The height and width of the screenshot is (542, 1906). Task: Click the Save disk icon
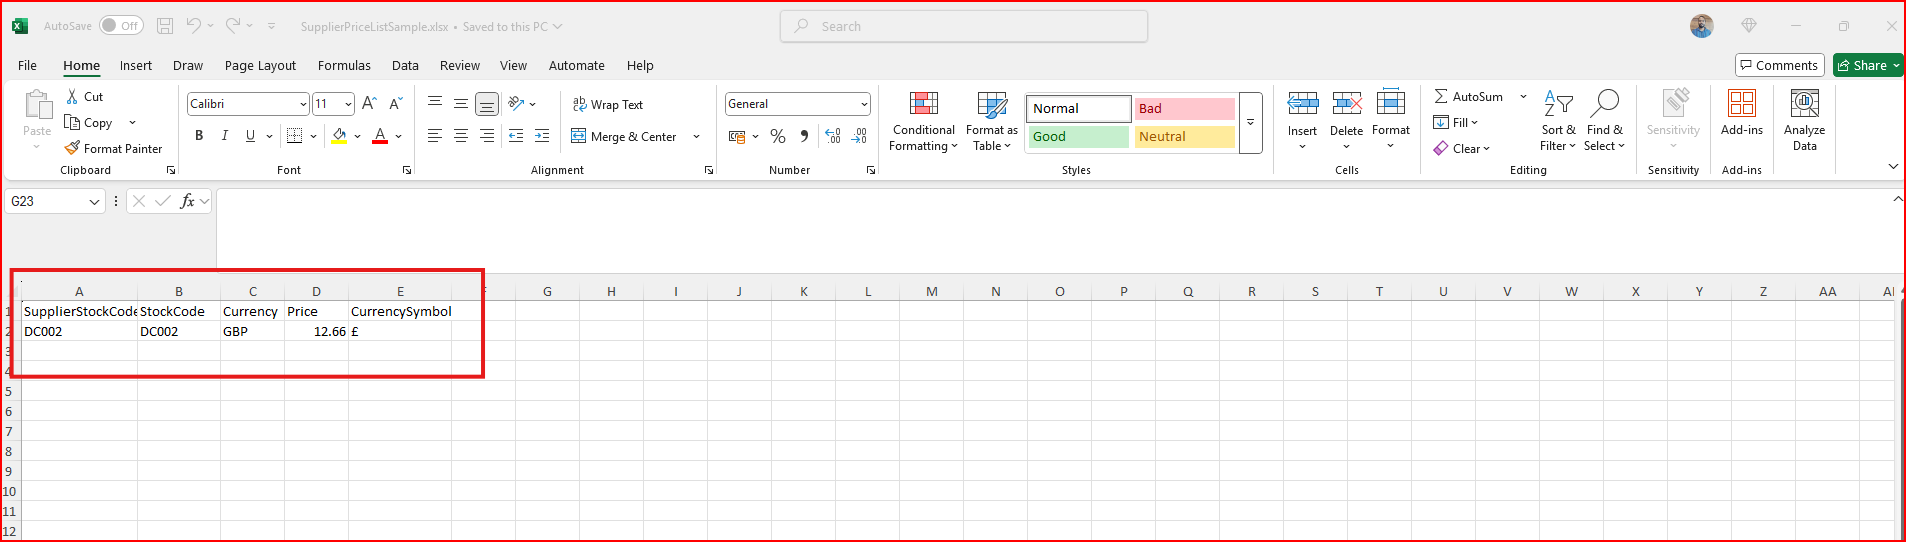(165, 26)
